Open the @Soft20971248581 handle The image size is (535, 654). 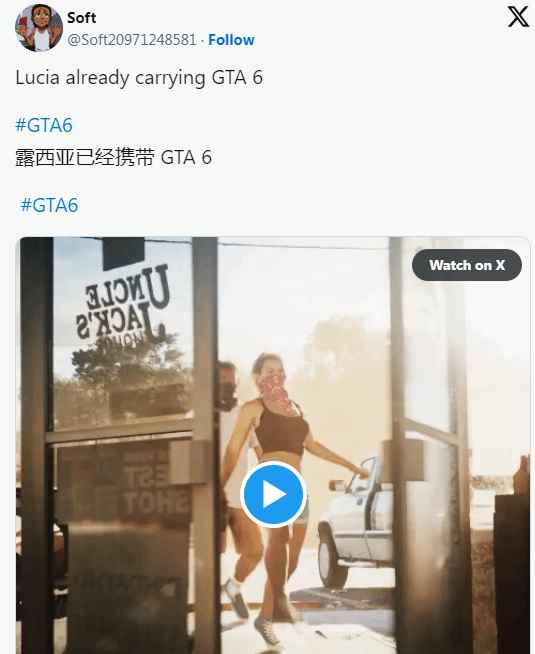tap(132, 40)
